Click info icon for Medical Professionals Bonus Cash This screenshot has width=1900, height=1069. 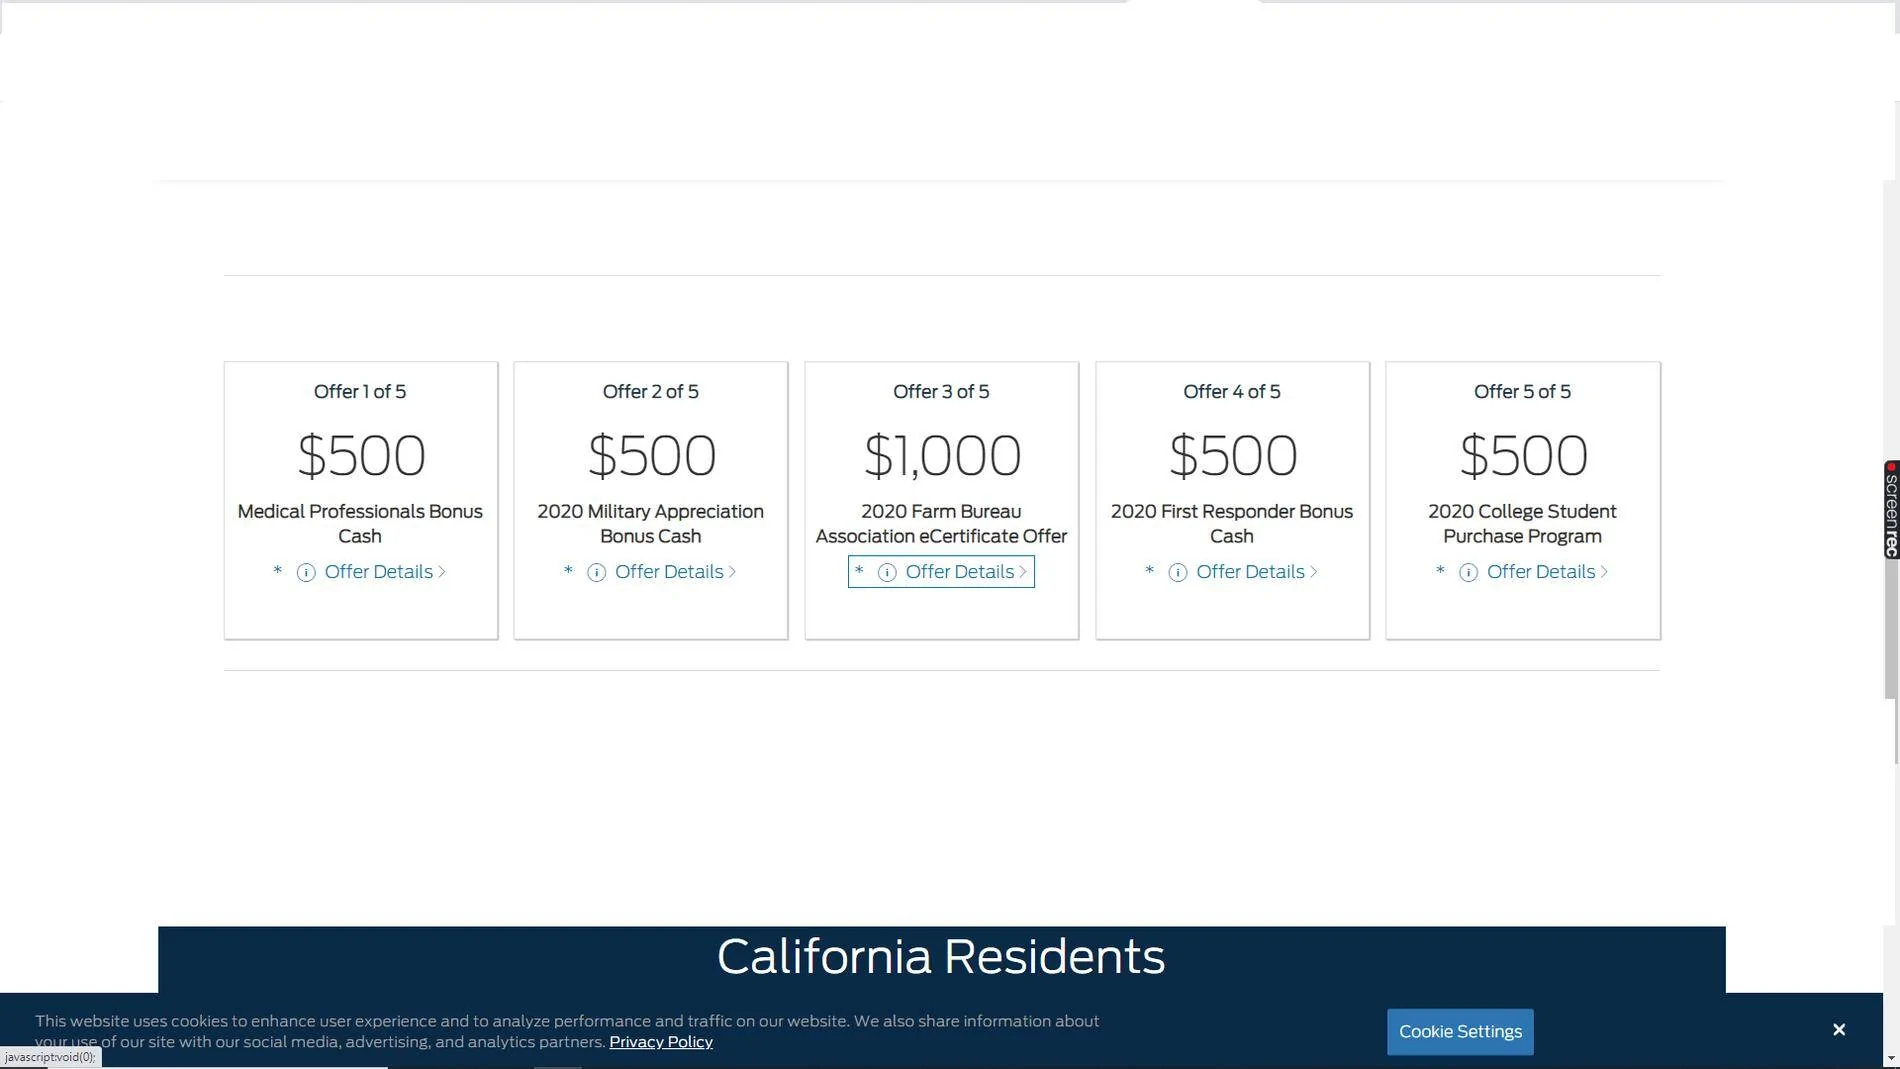[306, 573]
